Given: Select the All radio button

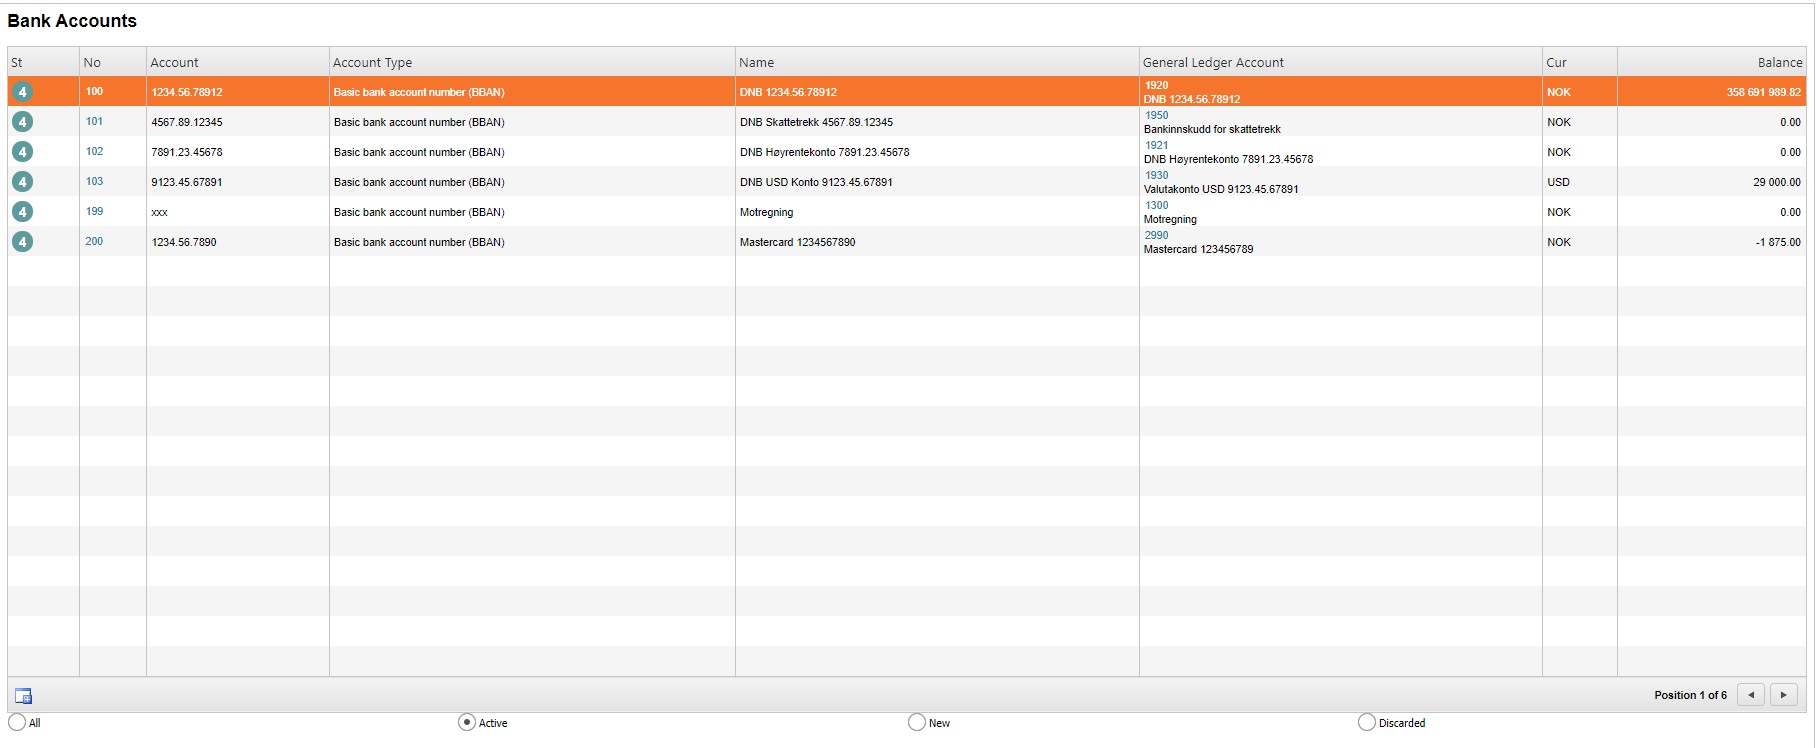Looking at the screenshot, I should tap(17, 722).
